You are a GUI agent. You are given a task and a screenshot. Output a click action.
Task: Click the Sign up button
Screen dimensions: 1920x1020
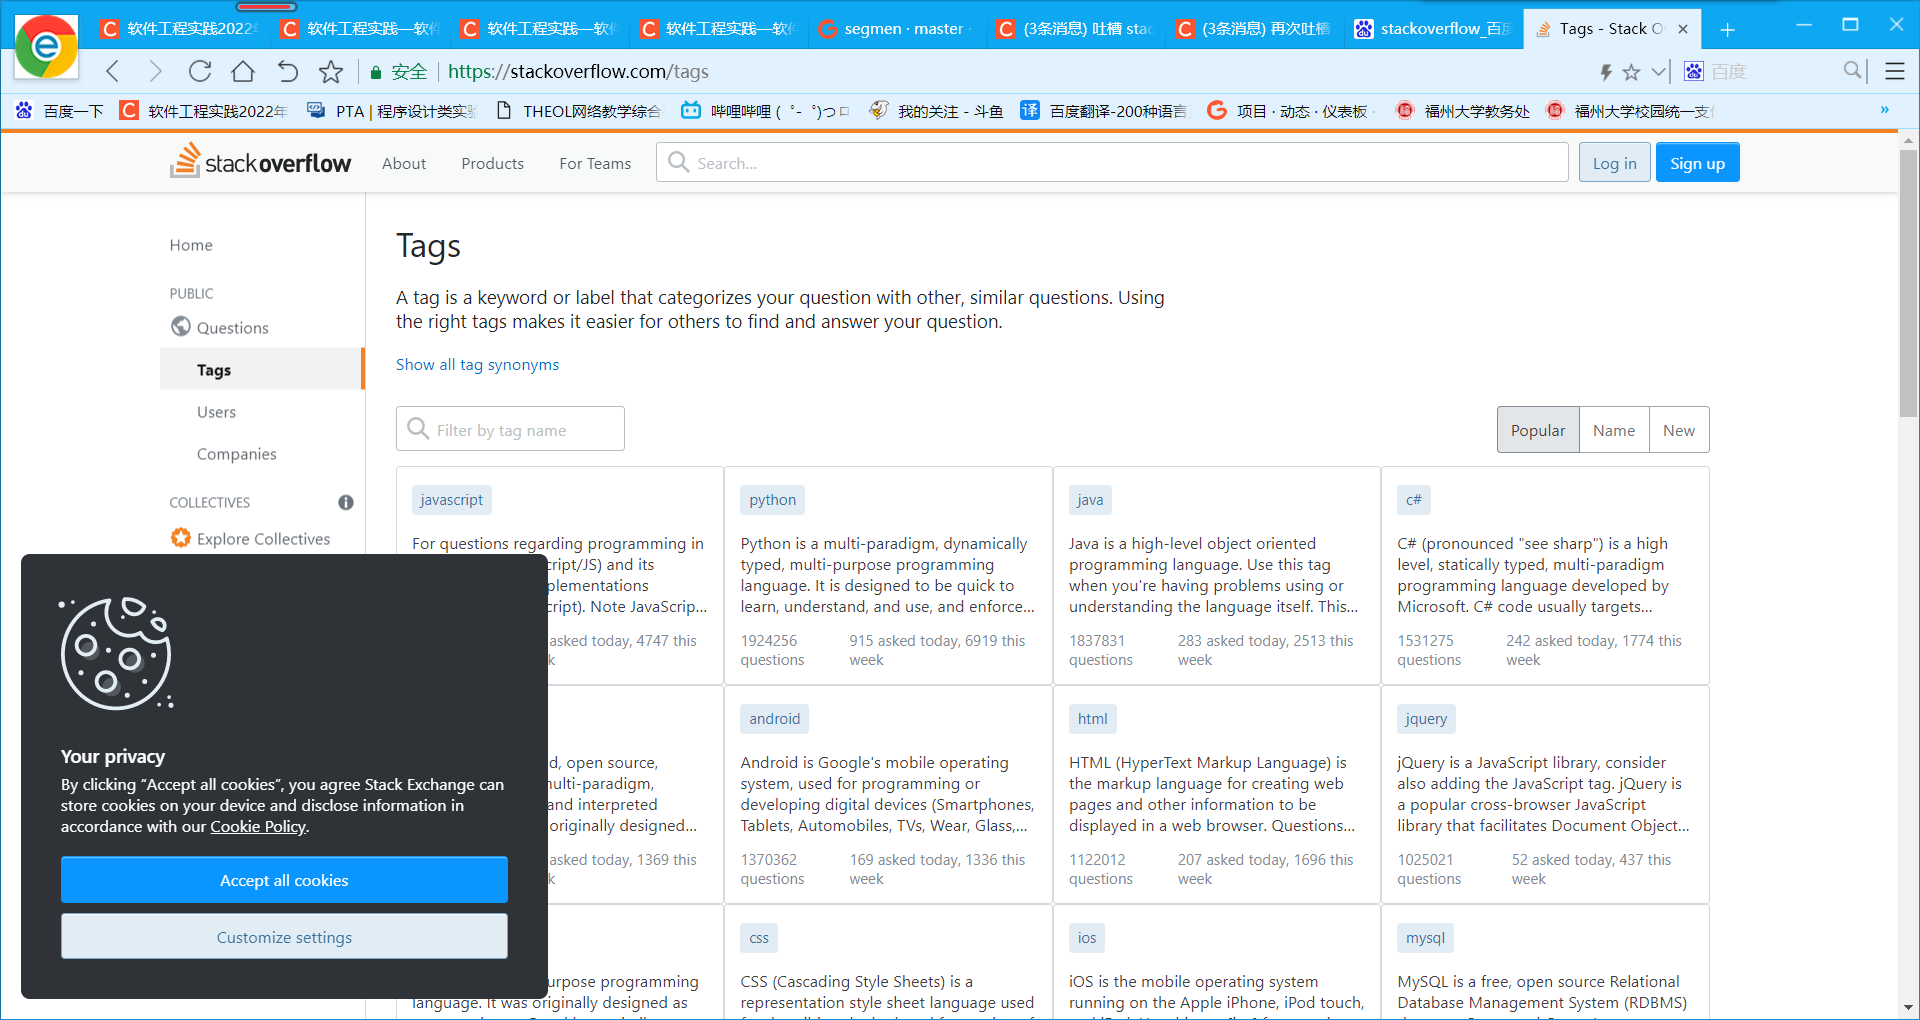click(x=1697, y=163)
